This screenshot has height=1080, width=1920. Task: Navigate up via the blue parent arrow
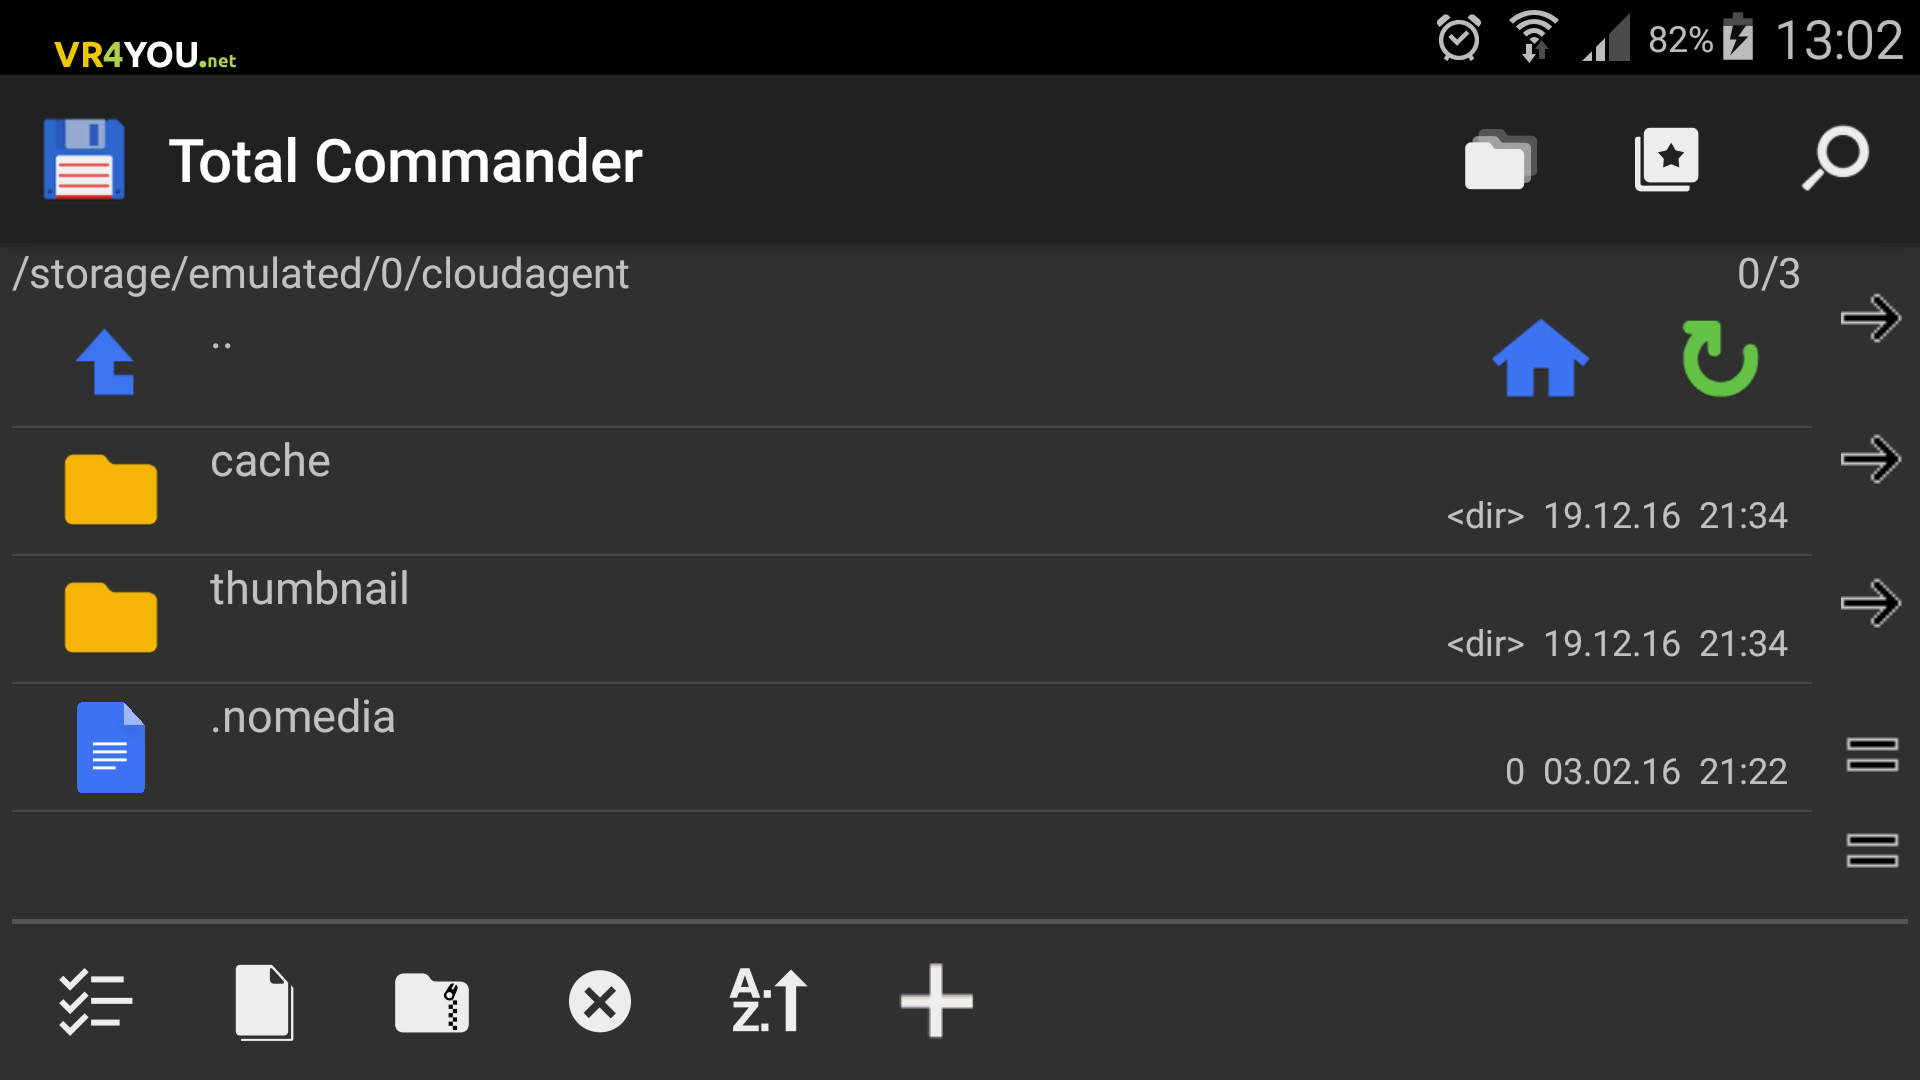tap(106, 362)
